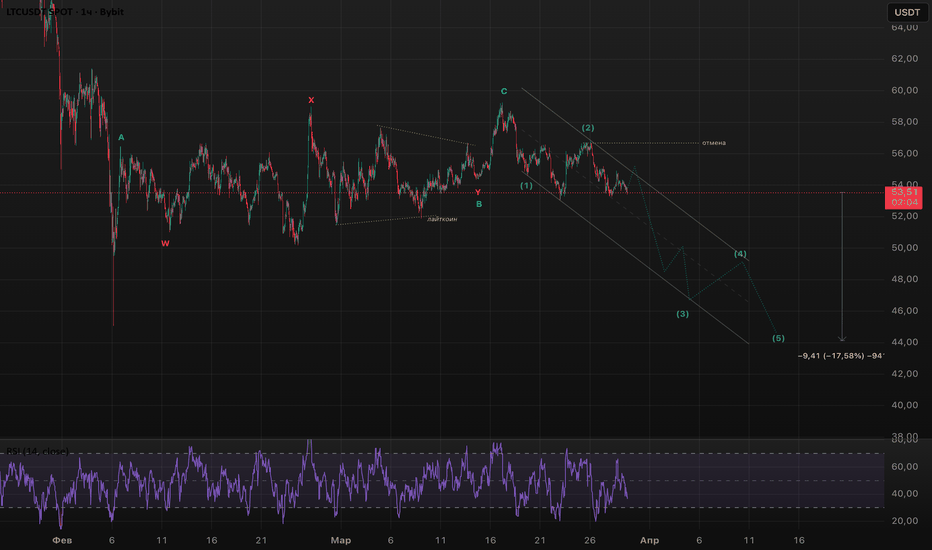Select the price measurement arrow tool drawing
Viewport: 932px width, 550px height.
click(842, 267)
